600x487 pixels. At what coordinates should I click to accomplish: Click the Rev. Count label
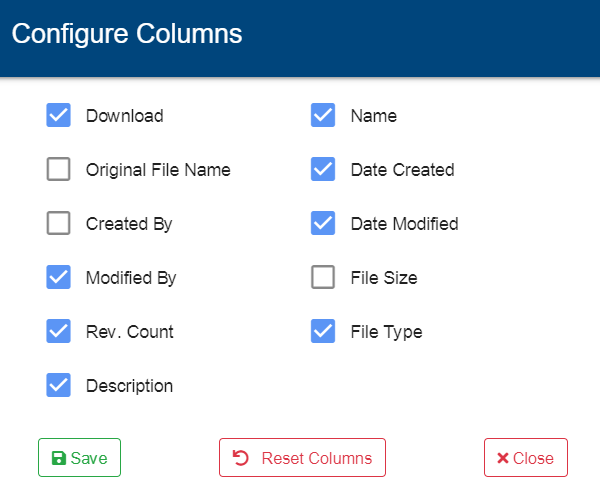click(x=130, y=332)
